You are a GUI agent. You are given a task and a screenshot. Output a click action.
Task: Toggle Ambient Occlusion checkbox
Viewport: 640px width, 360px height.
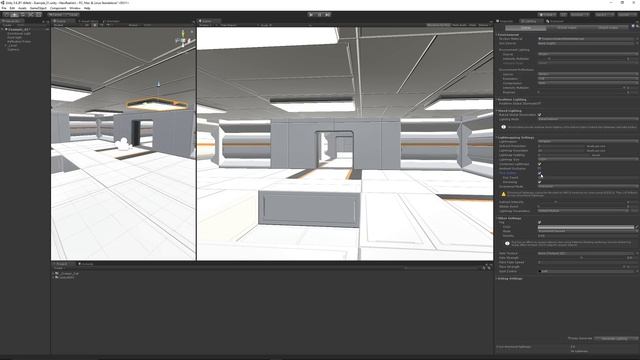pos(540,168)
